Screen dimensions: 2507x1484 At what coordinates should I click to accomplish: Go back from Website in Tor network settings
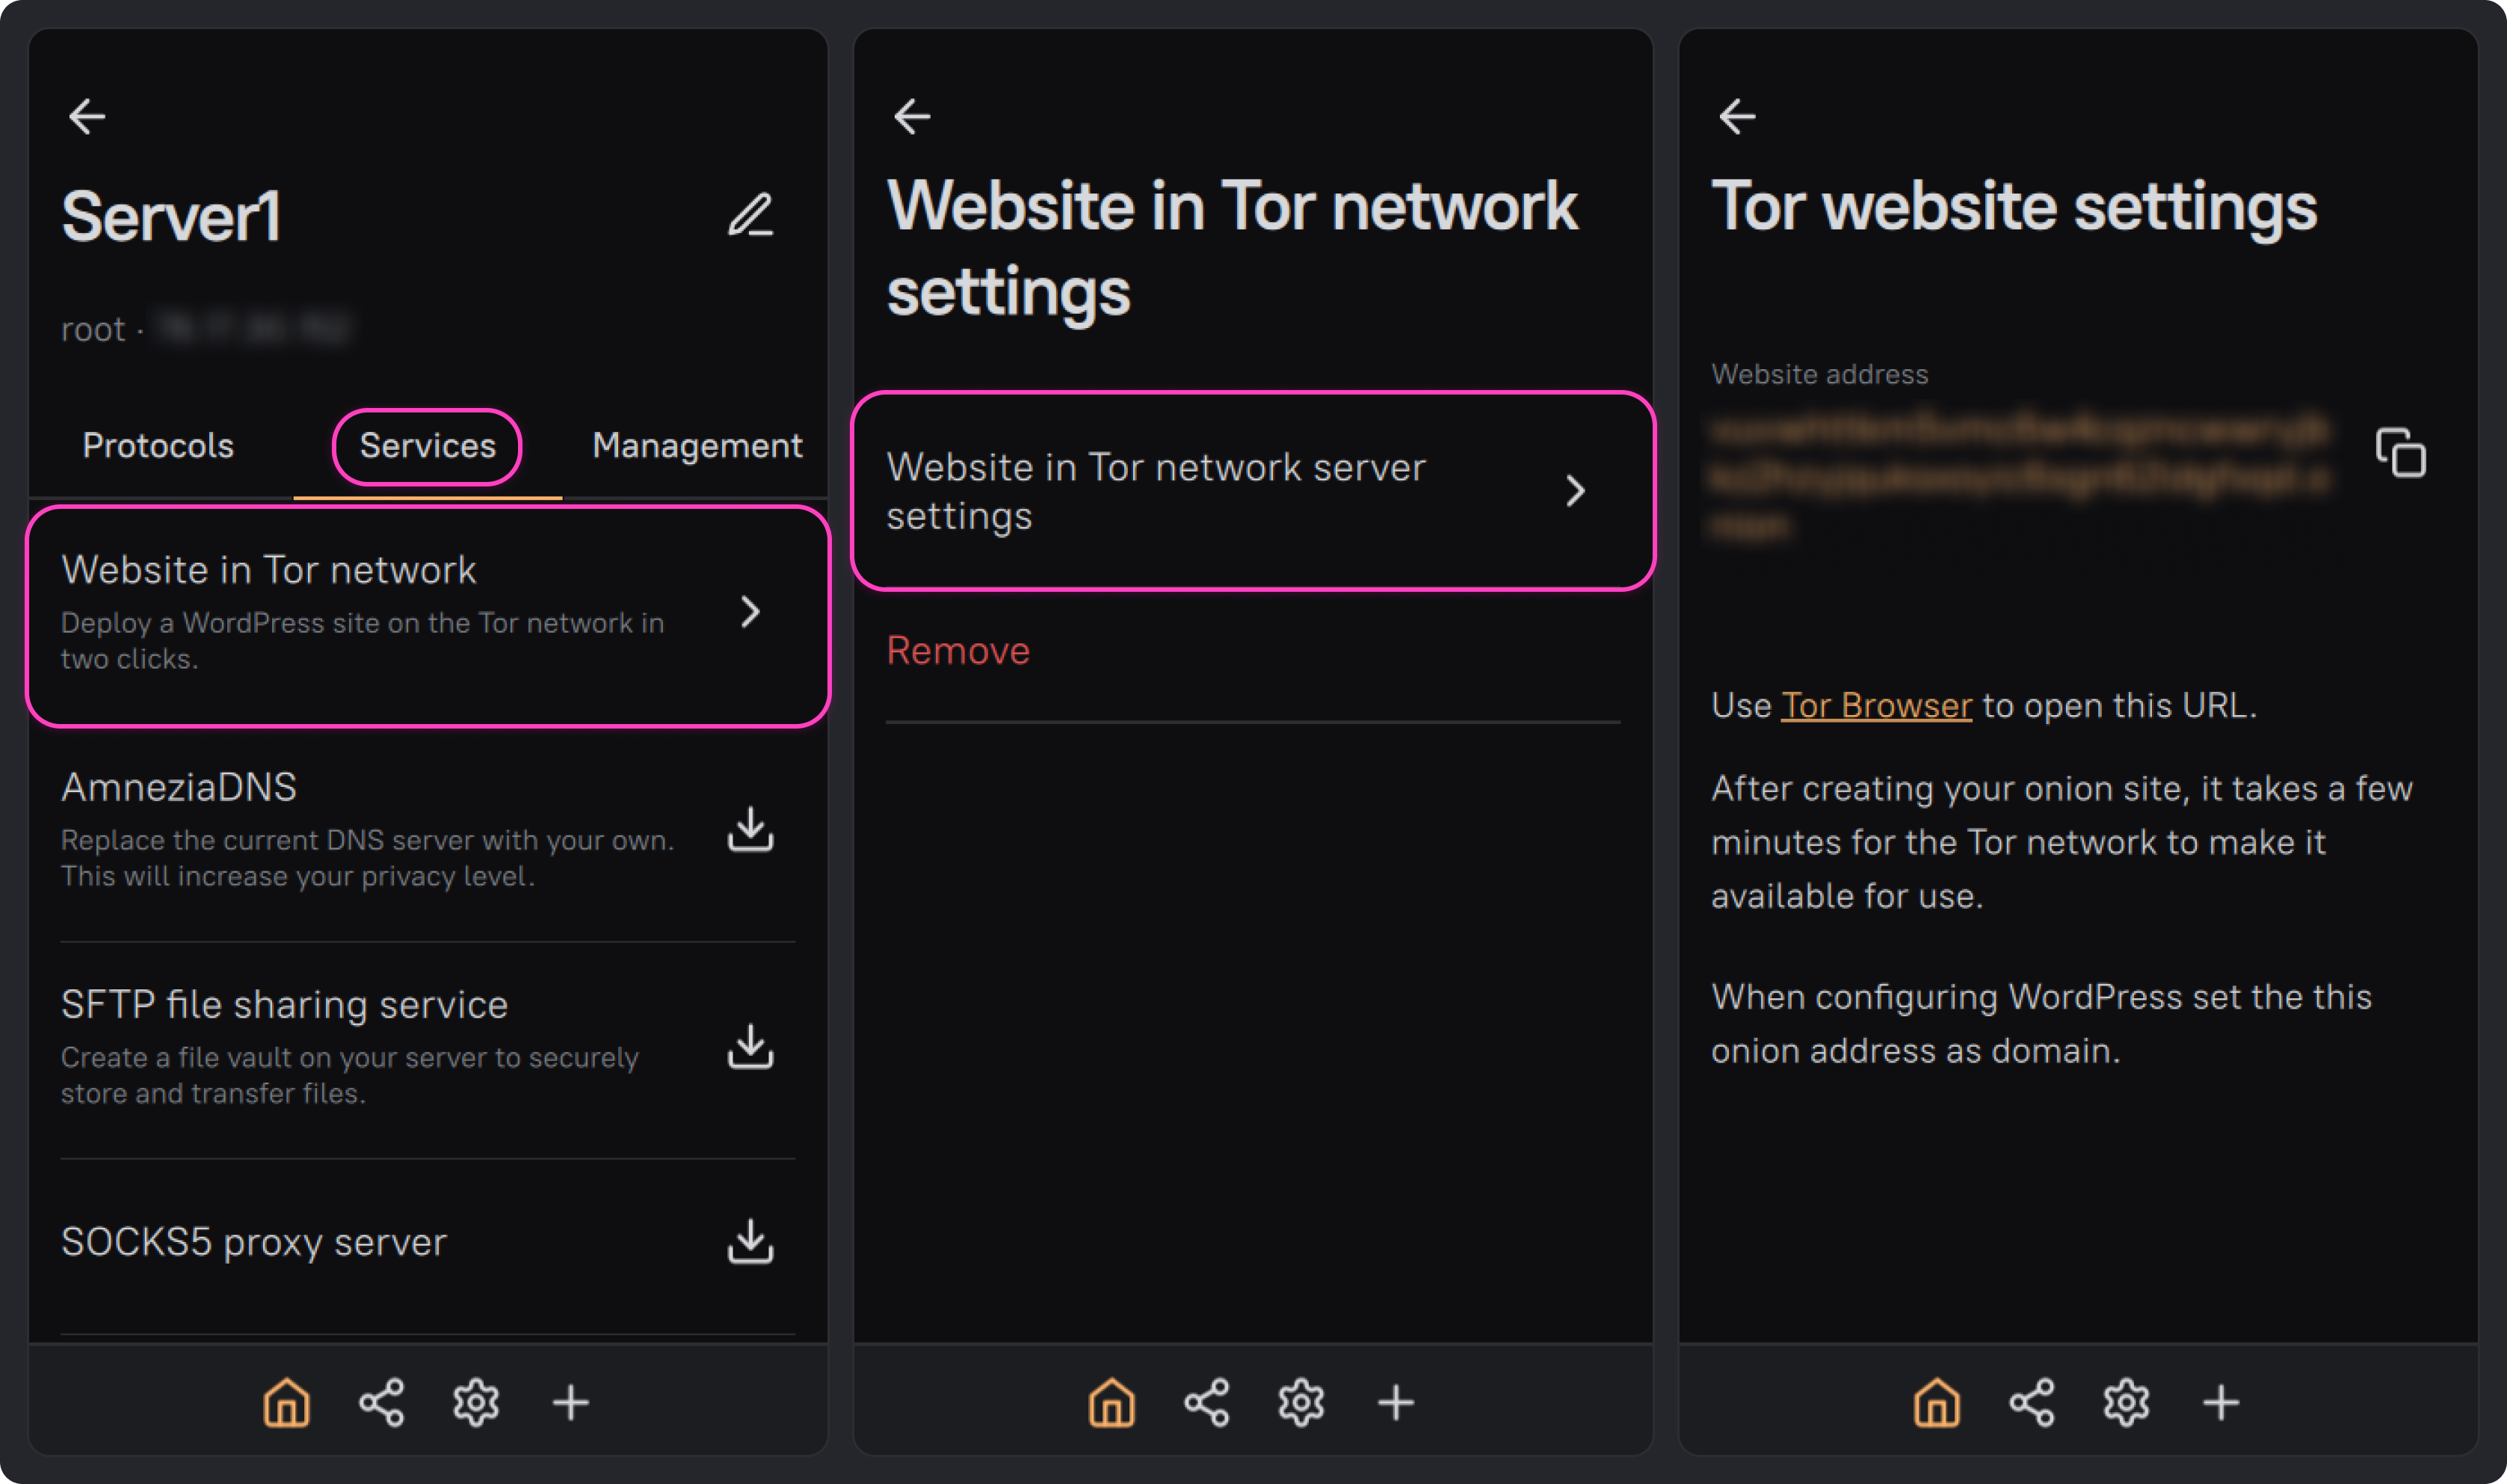[912, 117]
